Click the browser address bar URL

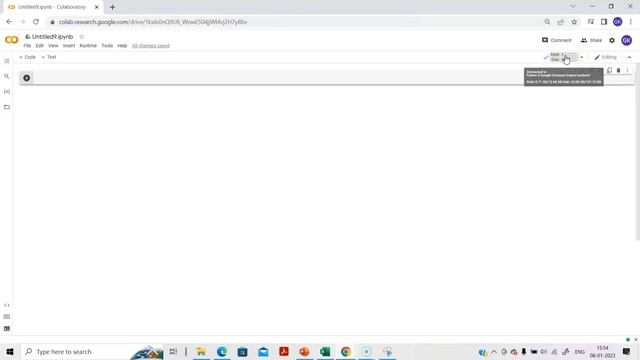(153, 22)
